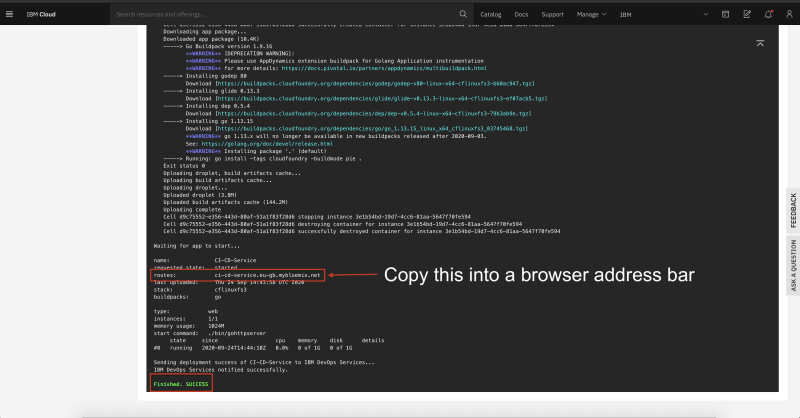Click the 'Downloaded app package (10.4K)' line
This screenshot has width=800, height=418.
click(211, 39)
